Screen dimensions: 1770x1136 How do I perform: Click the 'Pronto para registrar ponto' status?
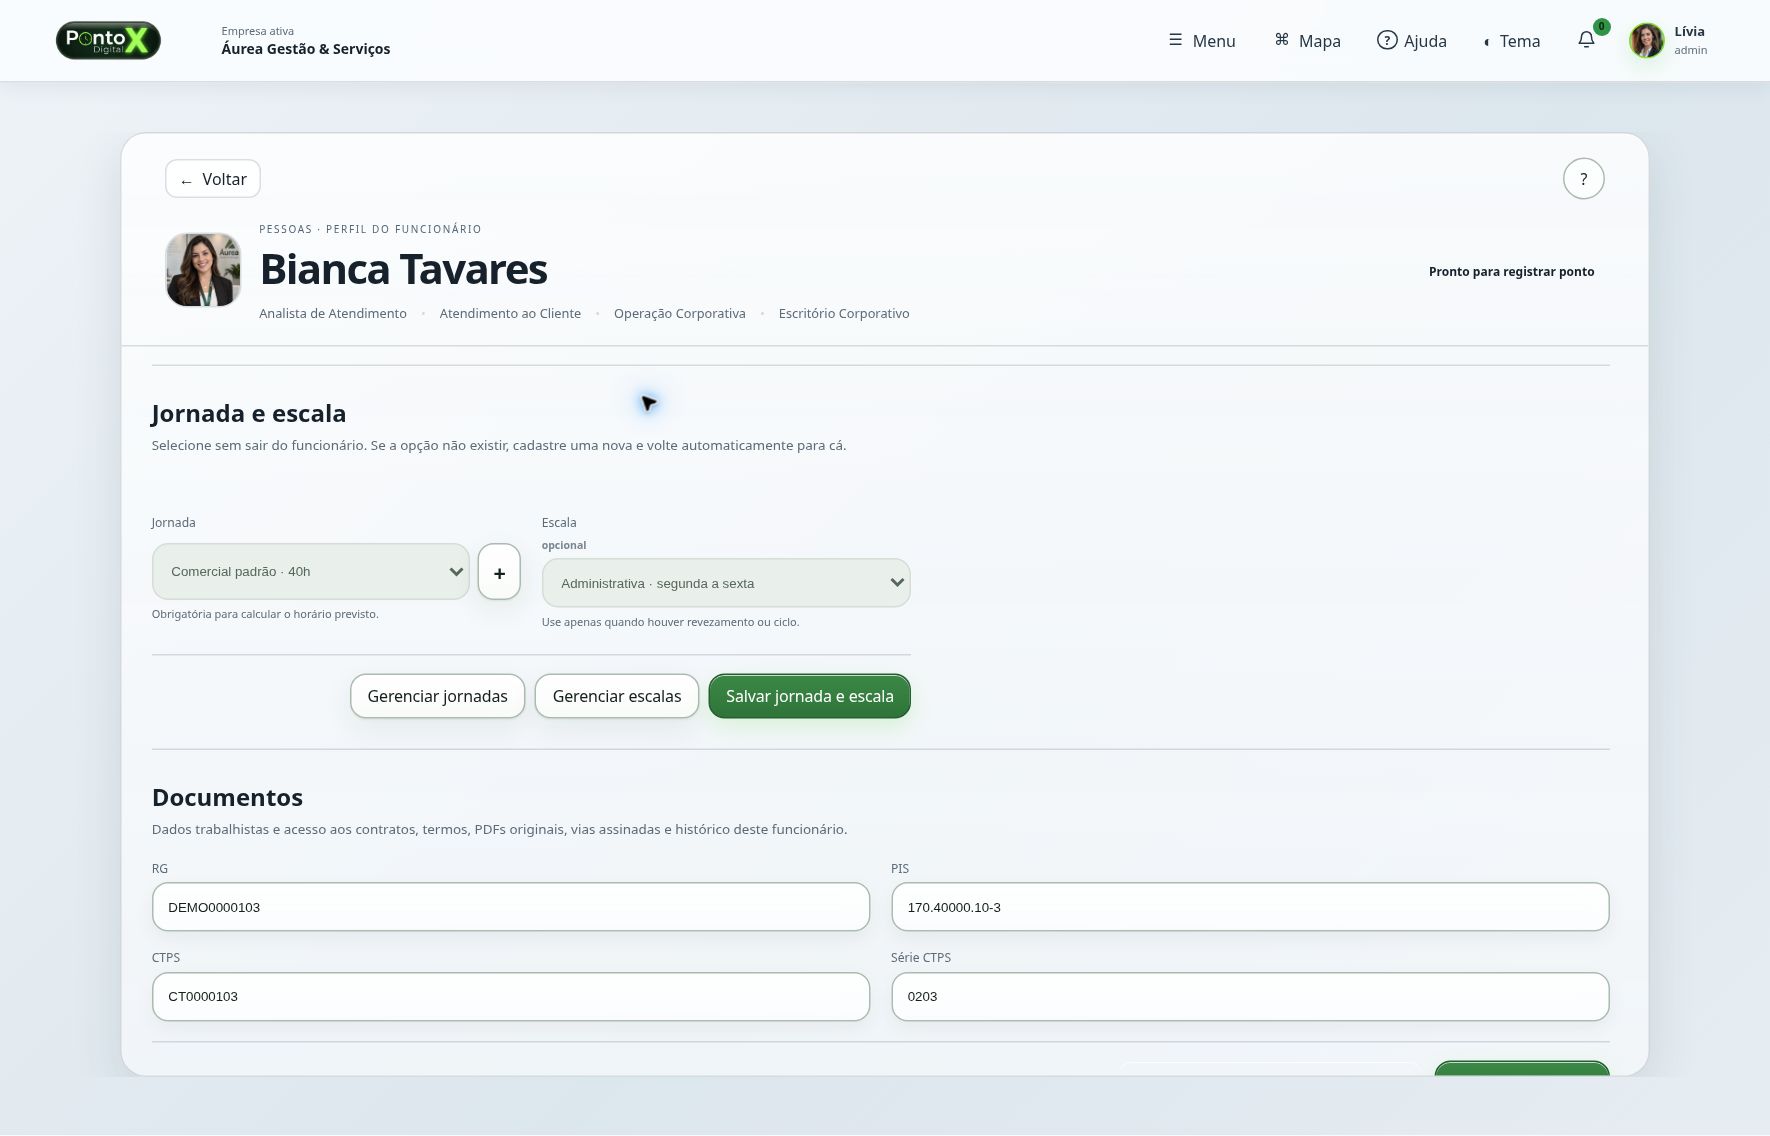(1511, 272)
